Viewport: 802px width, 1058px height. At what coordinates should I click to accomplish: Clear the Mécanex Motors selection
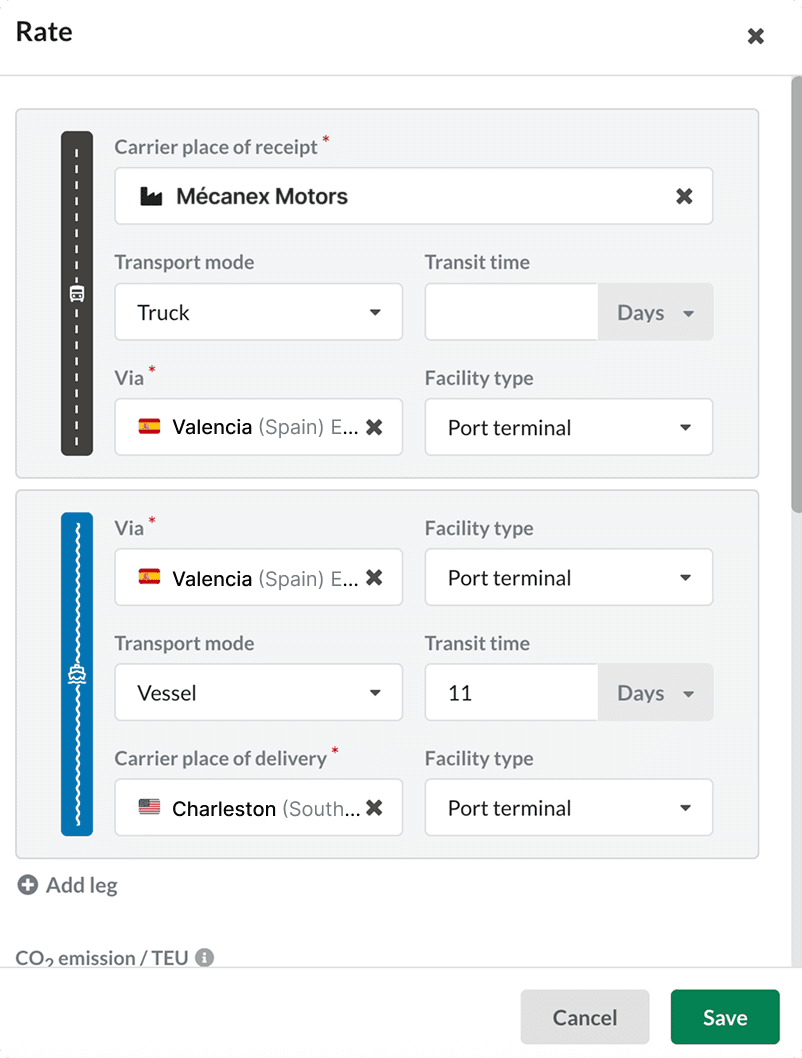[x=684, y=196]
